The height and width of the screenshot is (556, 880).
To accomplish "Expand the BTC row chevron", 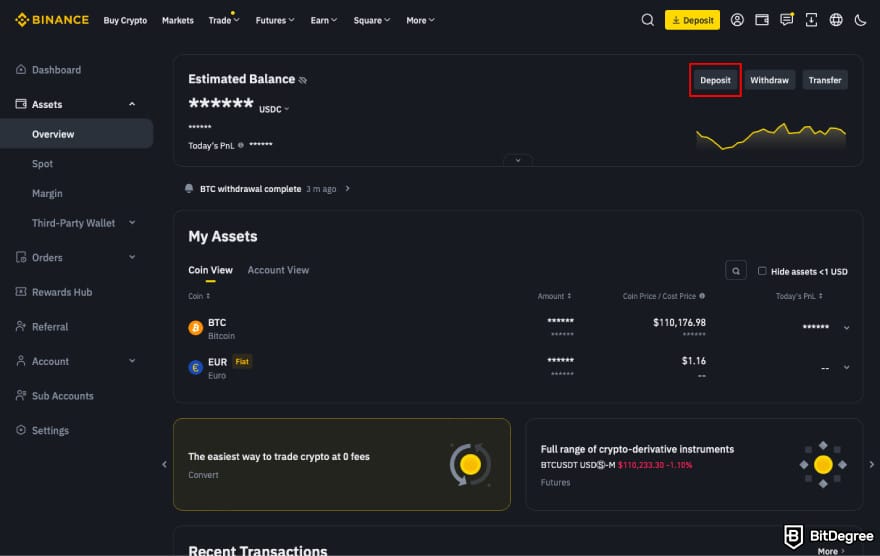I will point(846,328).
